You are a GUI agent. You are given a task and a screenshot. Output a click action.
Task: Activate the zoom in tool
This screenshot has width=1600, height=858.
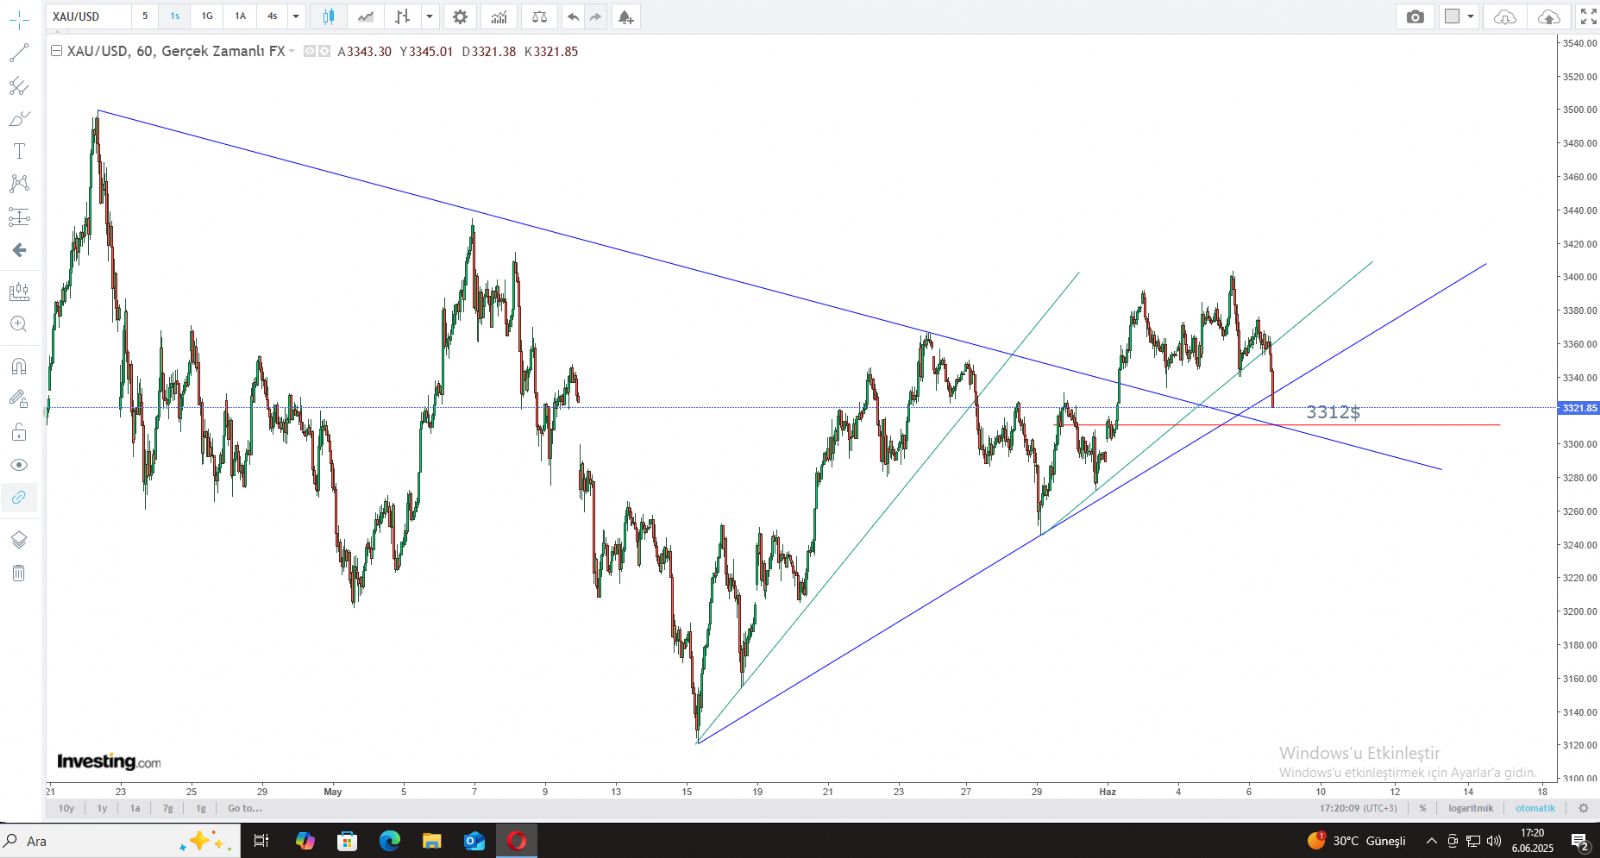19,324
